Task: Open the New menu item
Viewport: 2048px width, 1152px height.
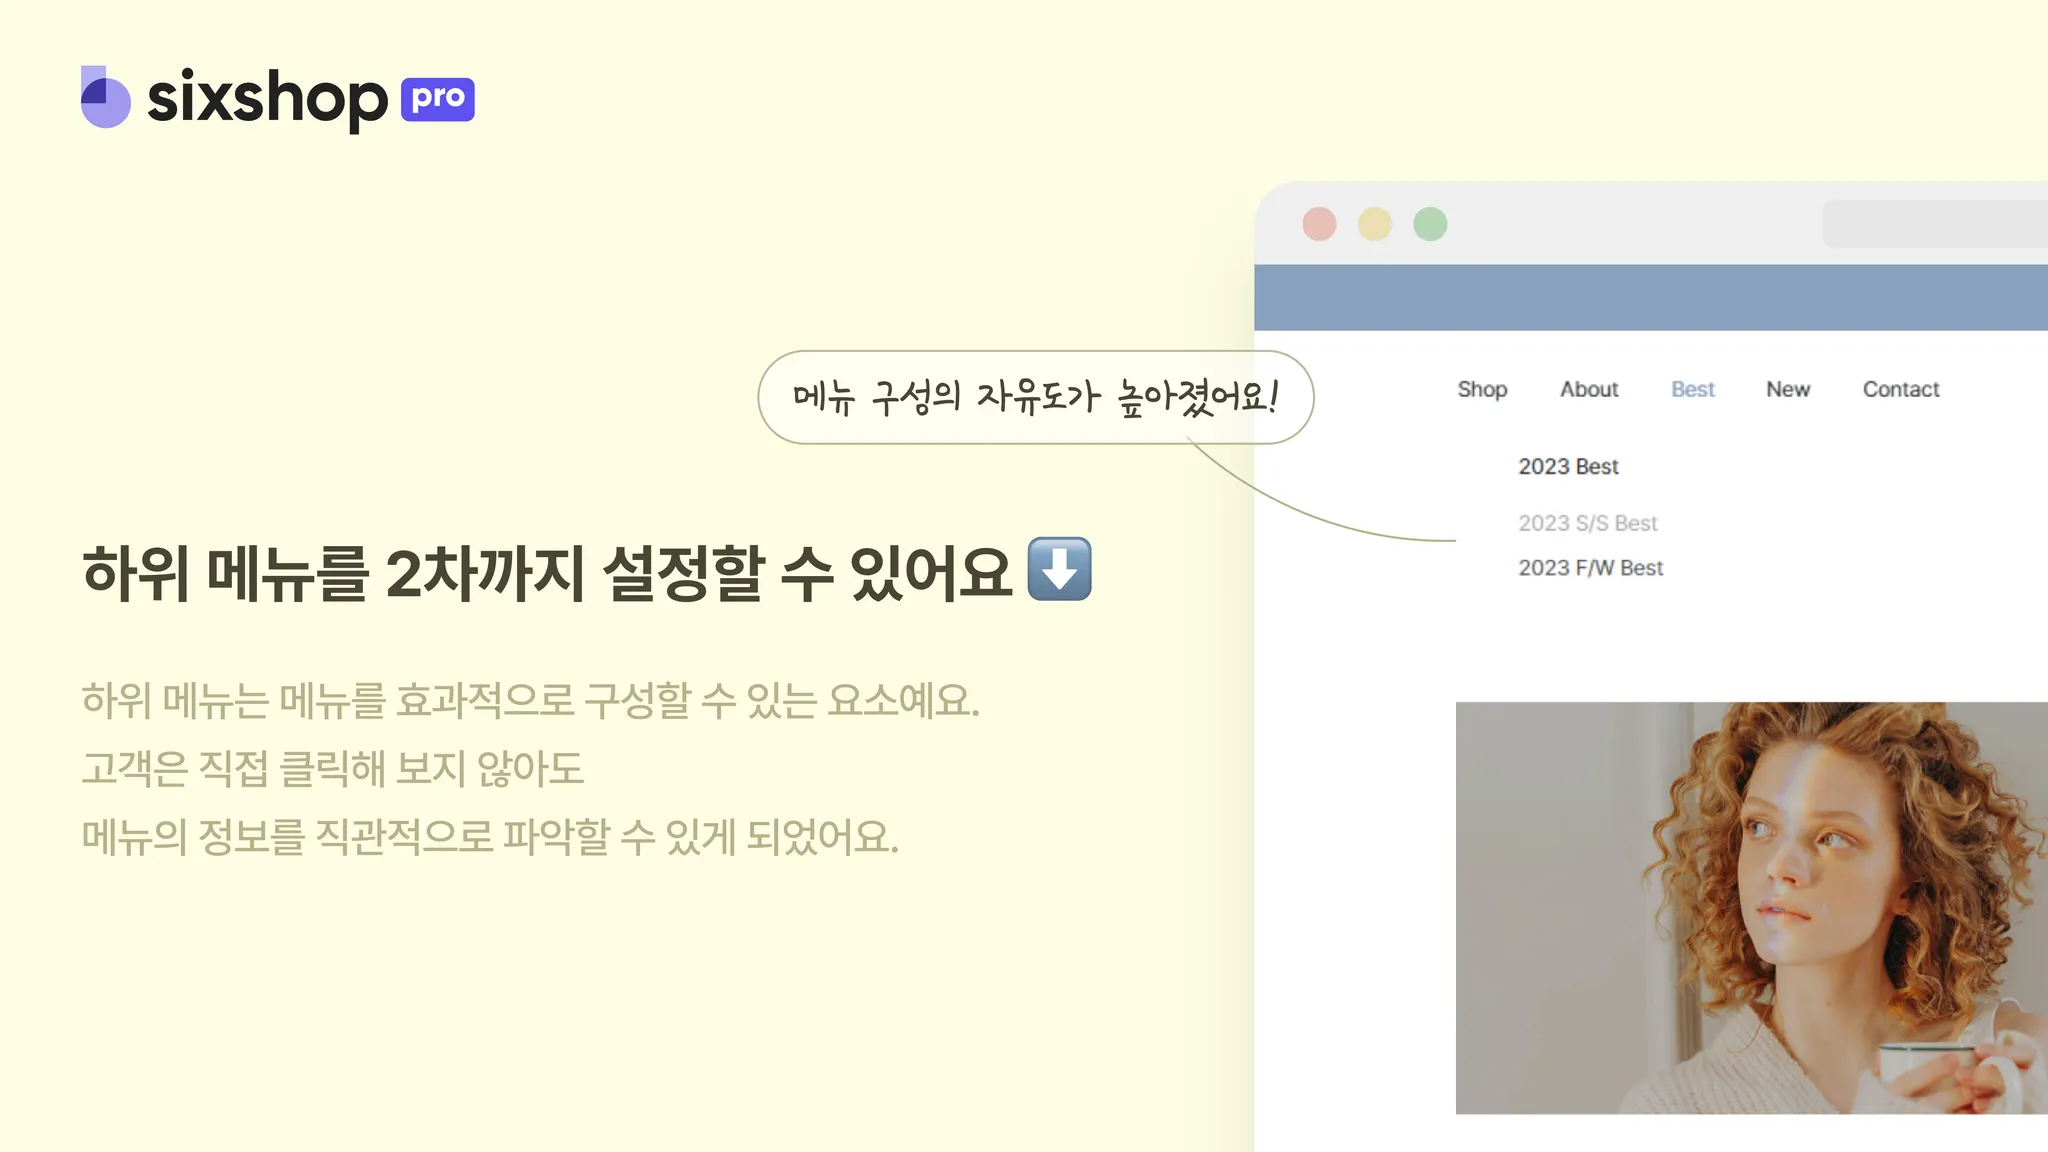Action: coord(1788,389)
